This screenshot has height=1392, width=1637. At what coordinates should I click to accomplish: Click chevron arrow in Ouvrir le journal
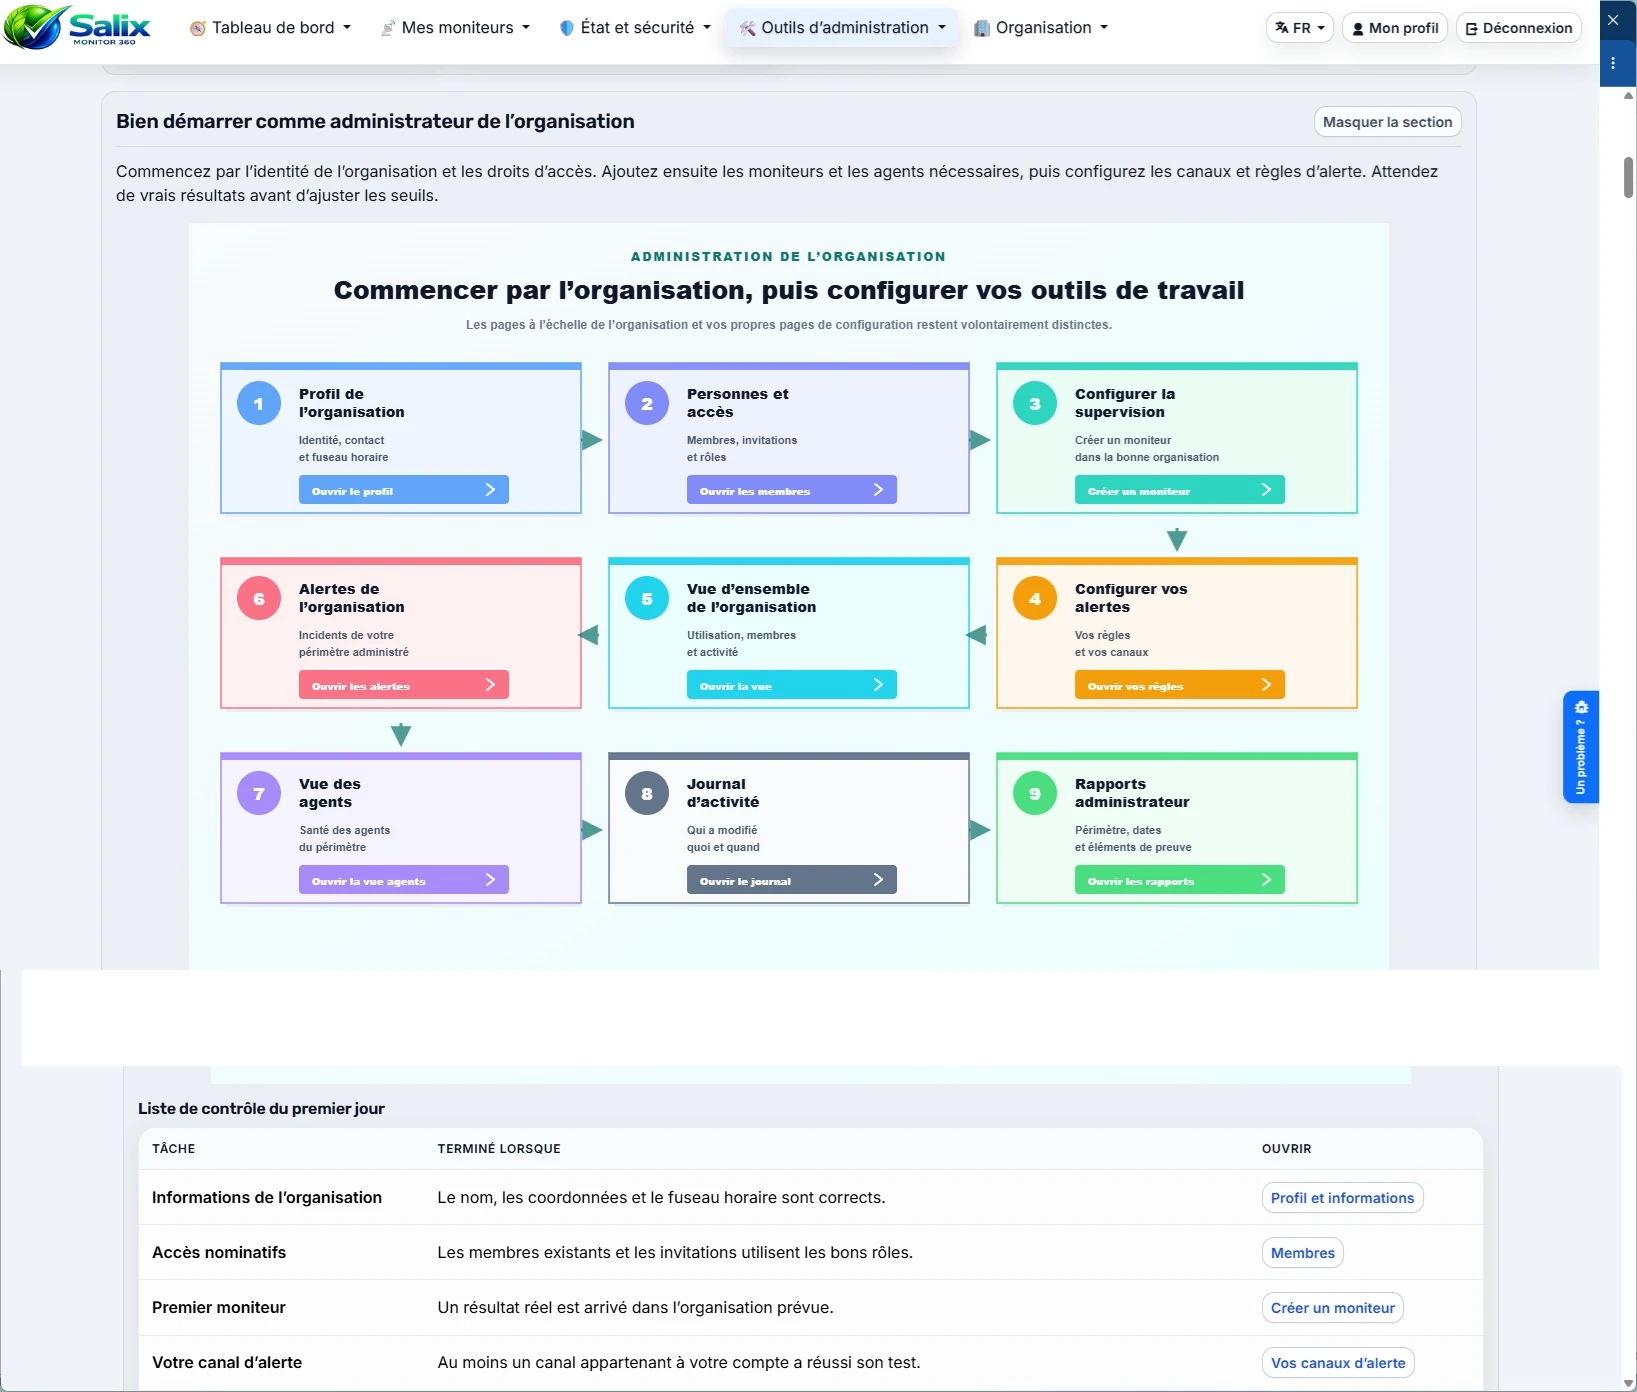(878, 880)
